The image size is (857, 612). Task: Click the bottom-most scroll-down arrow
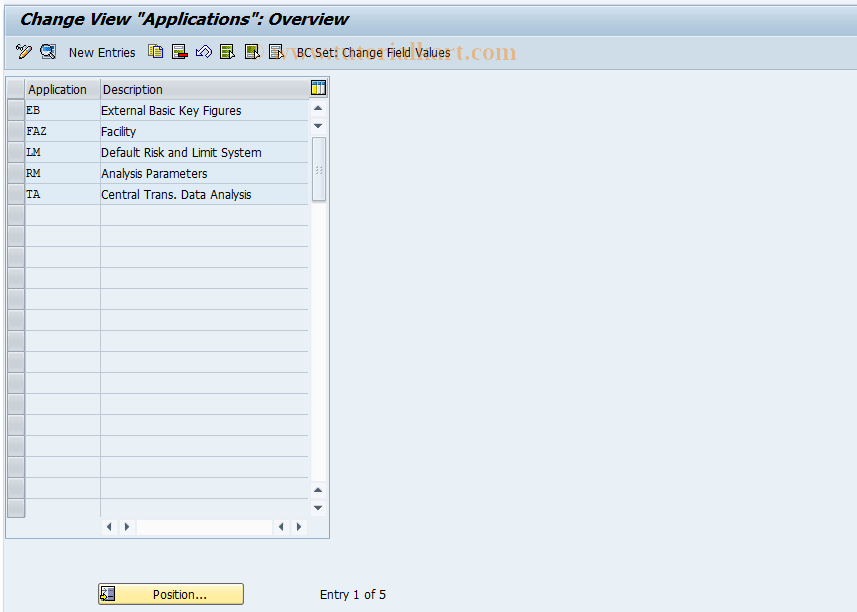pos(318,508)
